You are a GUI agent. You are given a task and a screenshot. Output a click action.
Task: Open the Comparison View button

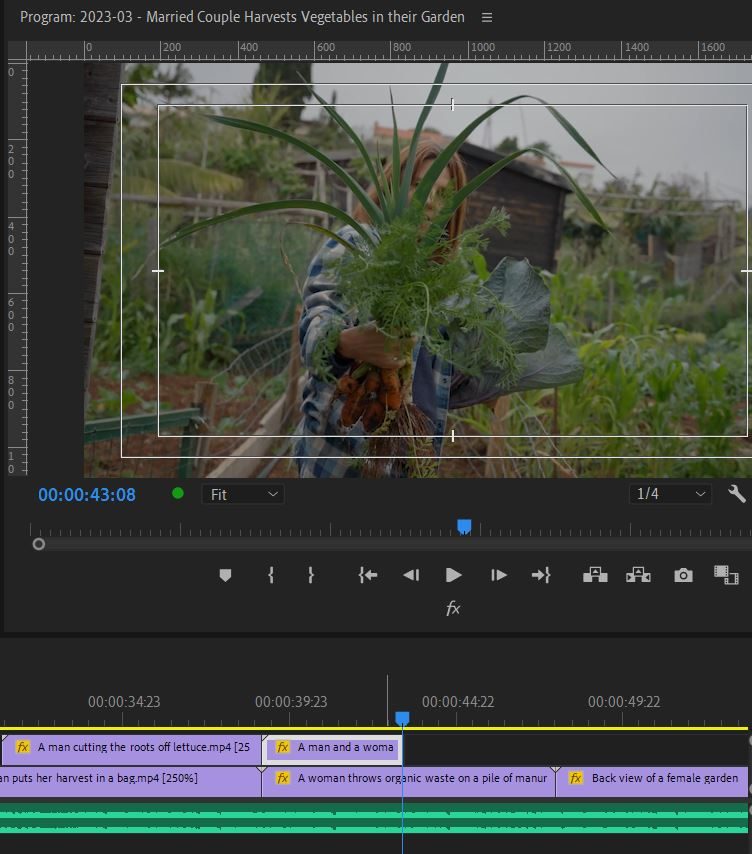726,575
